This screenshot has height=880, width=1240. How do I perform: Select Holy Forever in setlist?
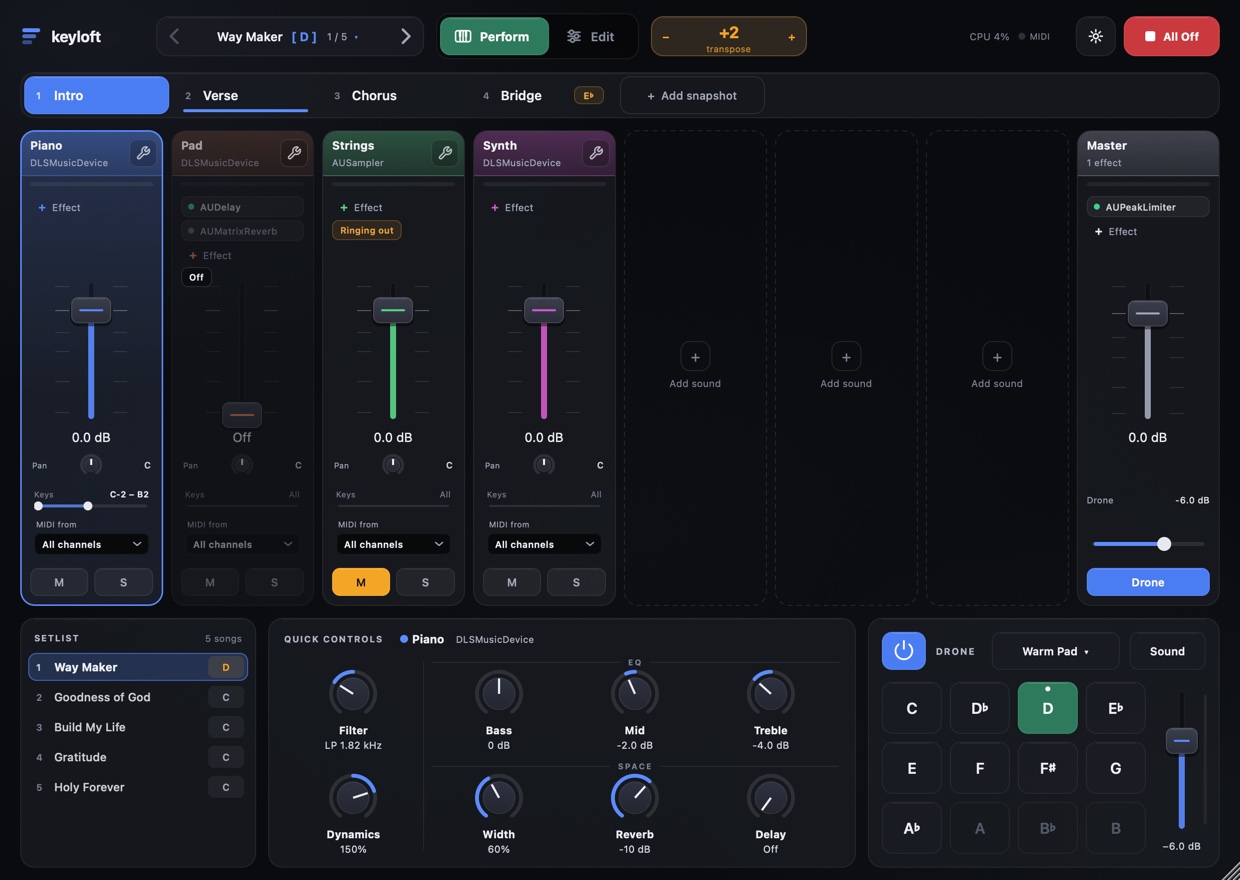click(138, 787)
